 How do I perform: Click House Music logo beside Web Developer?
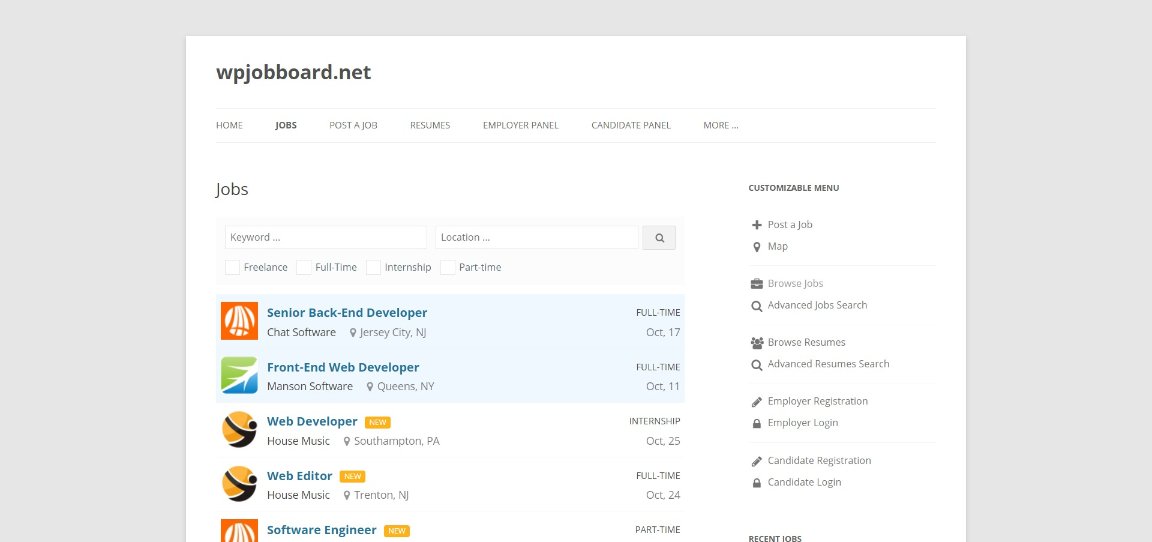point(240,430)
